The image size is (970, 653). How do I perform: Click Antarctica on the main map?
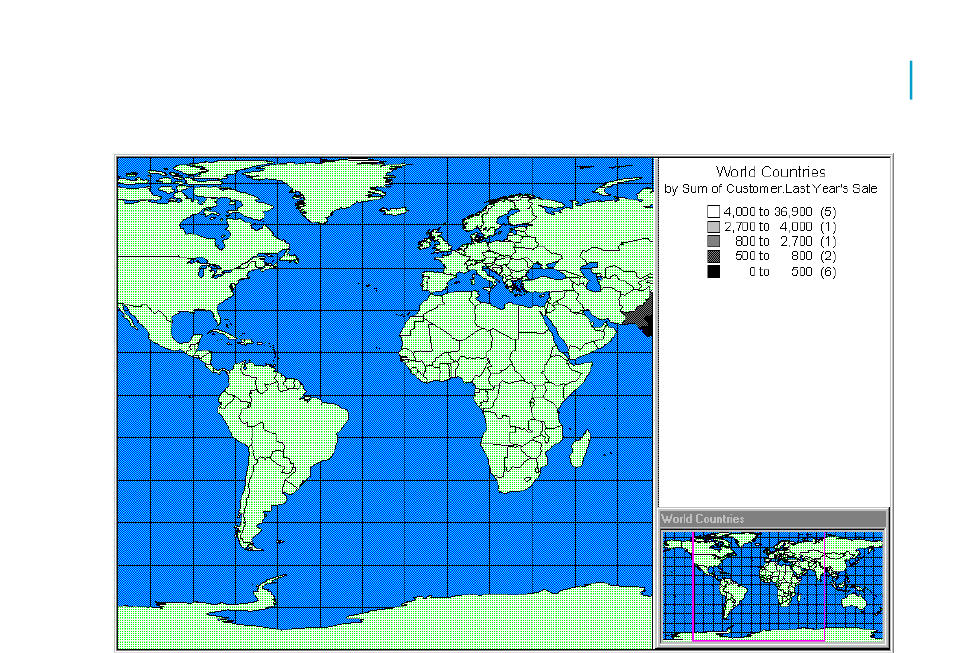433,621
